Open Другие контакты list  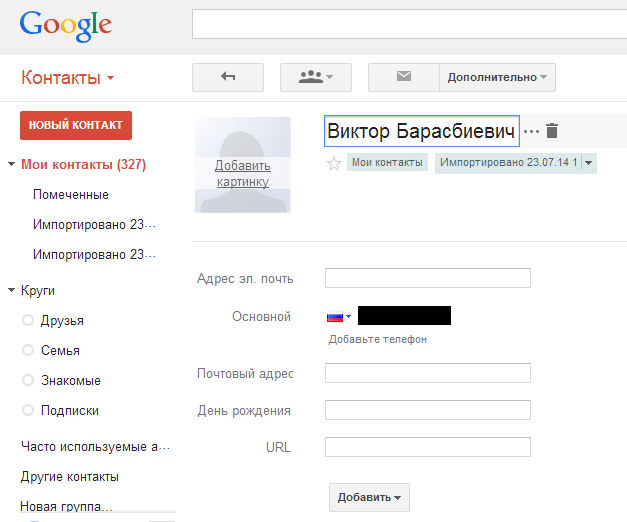(x=70, y=476)
